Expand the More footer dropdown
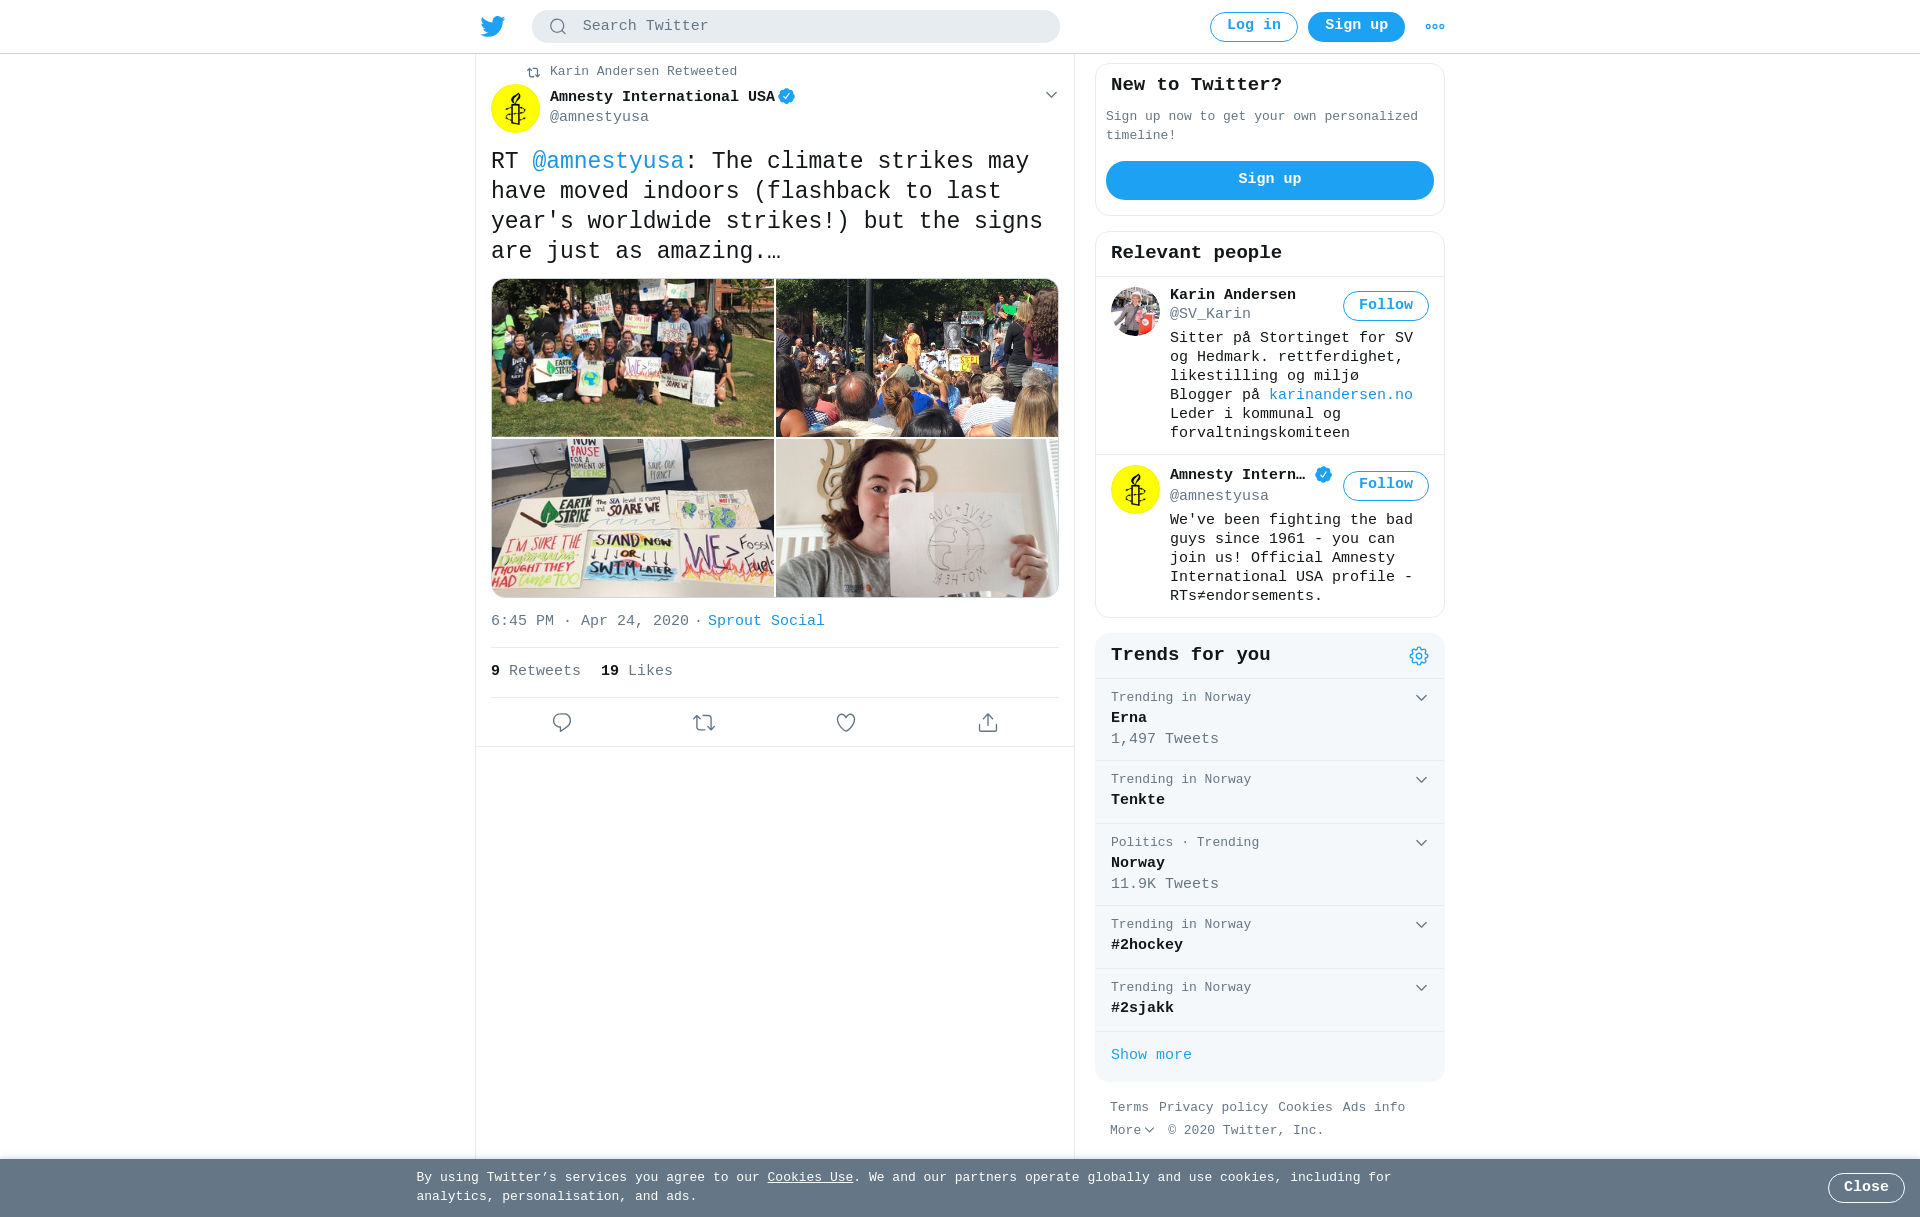Viewport: 1920px width, 1217px height. tap(1132, 1130)
